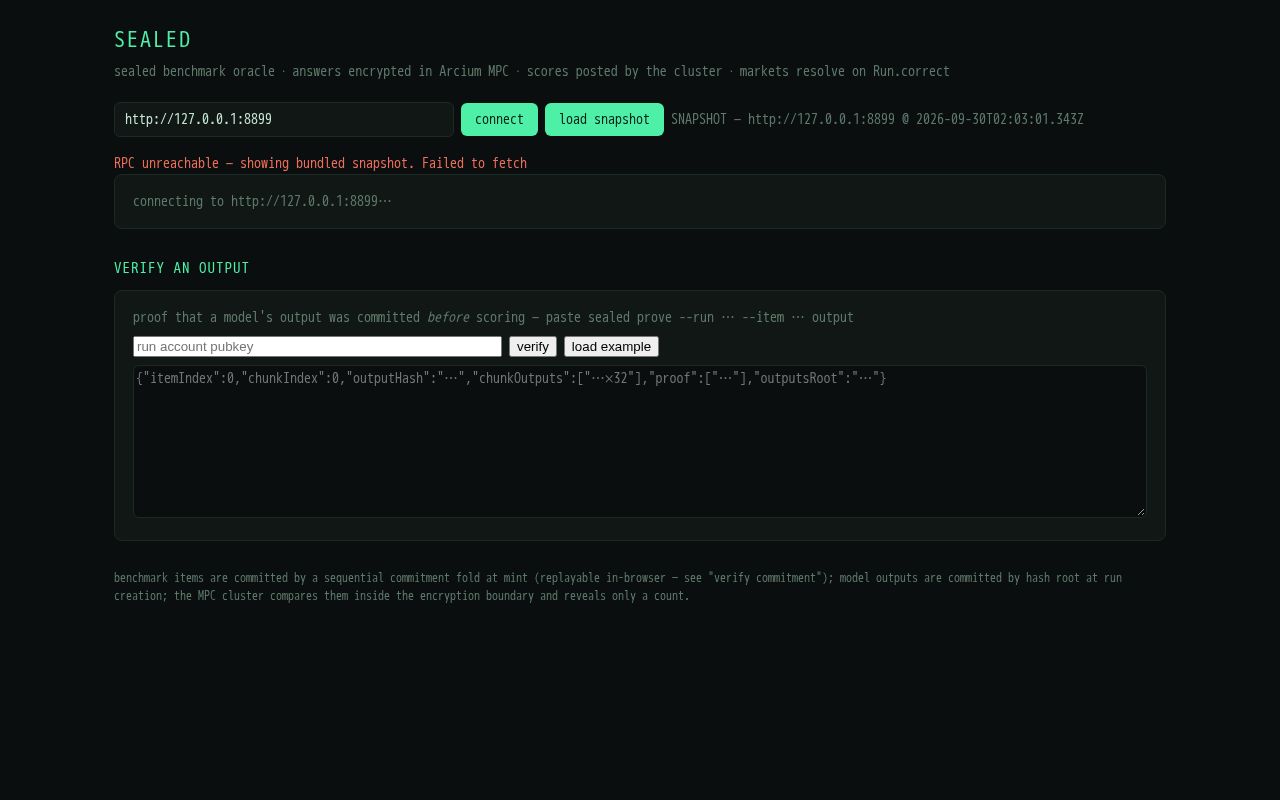Select the RPC unreachable error message

[320, 163]
